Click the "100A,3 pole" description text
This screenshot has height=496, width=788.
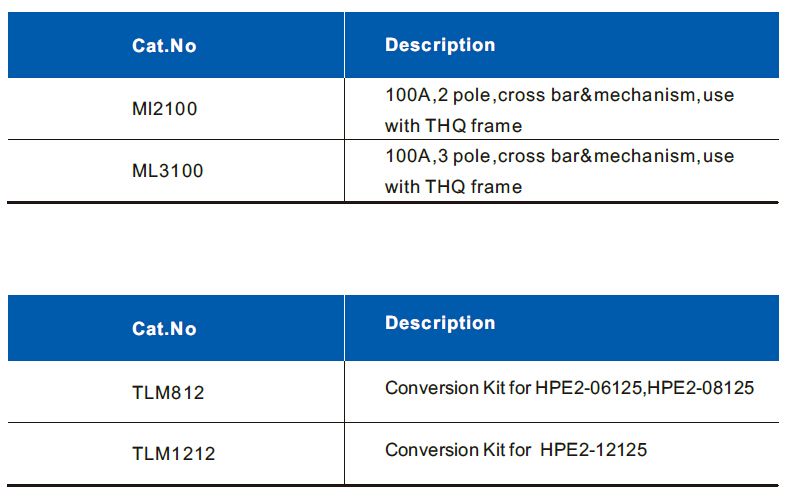(x=437, y=157)
